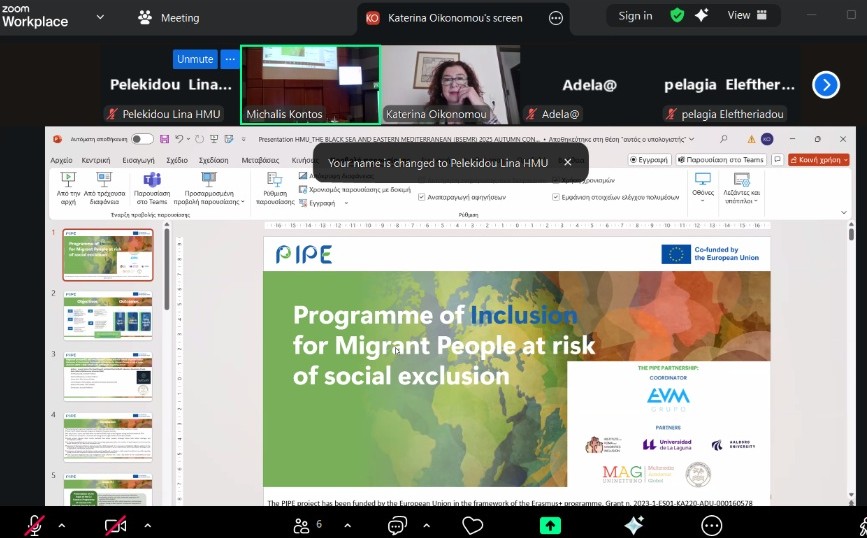Open the participants panel icon
The width and height of the screenshot is (867, 538).
click(x=301, y=525)
